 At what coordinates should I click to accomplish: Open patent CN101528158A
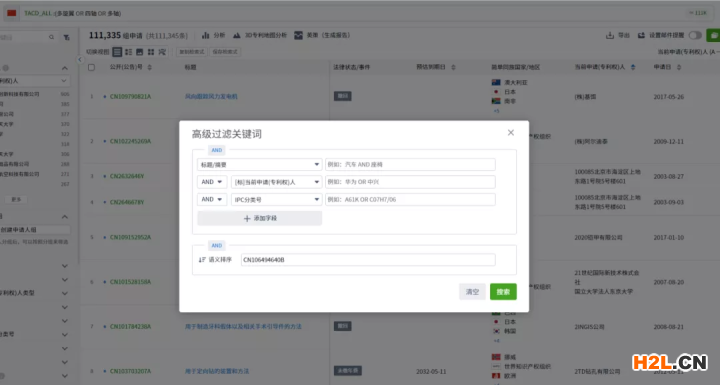(x=130, y=282)
